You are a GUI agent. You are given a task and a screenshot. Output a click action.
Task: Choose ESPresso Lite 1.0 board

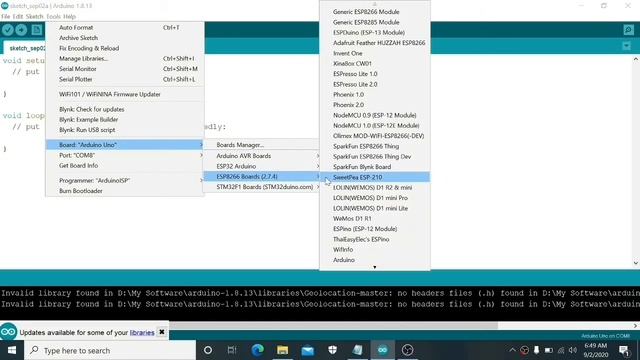[x=375, y=74]
